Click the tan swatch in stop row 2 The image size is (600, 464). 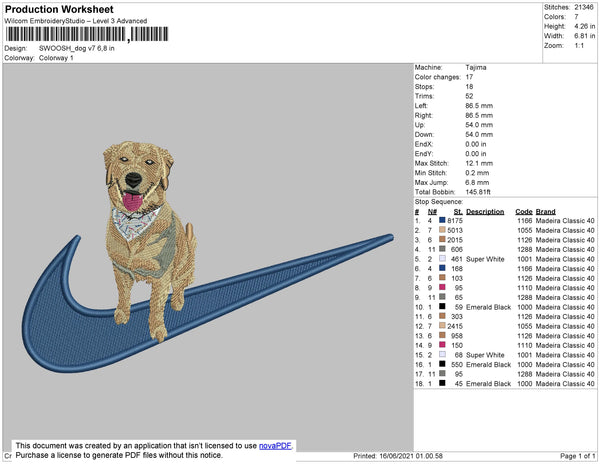442,230
